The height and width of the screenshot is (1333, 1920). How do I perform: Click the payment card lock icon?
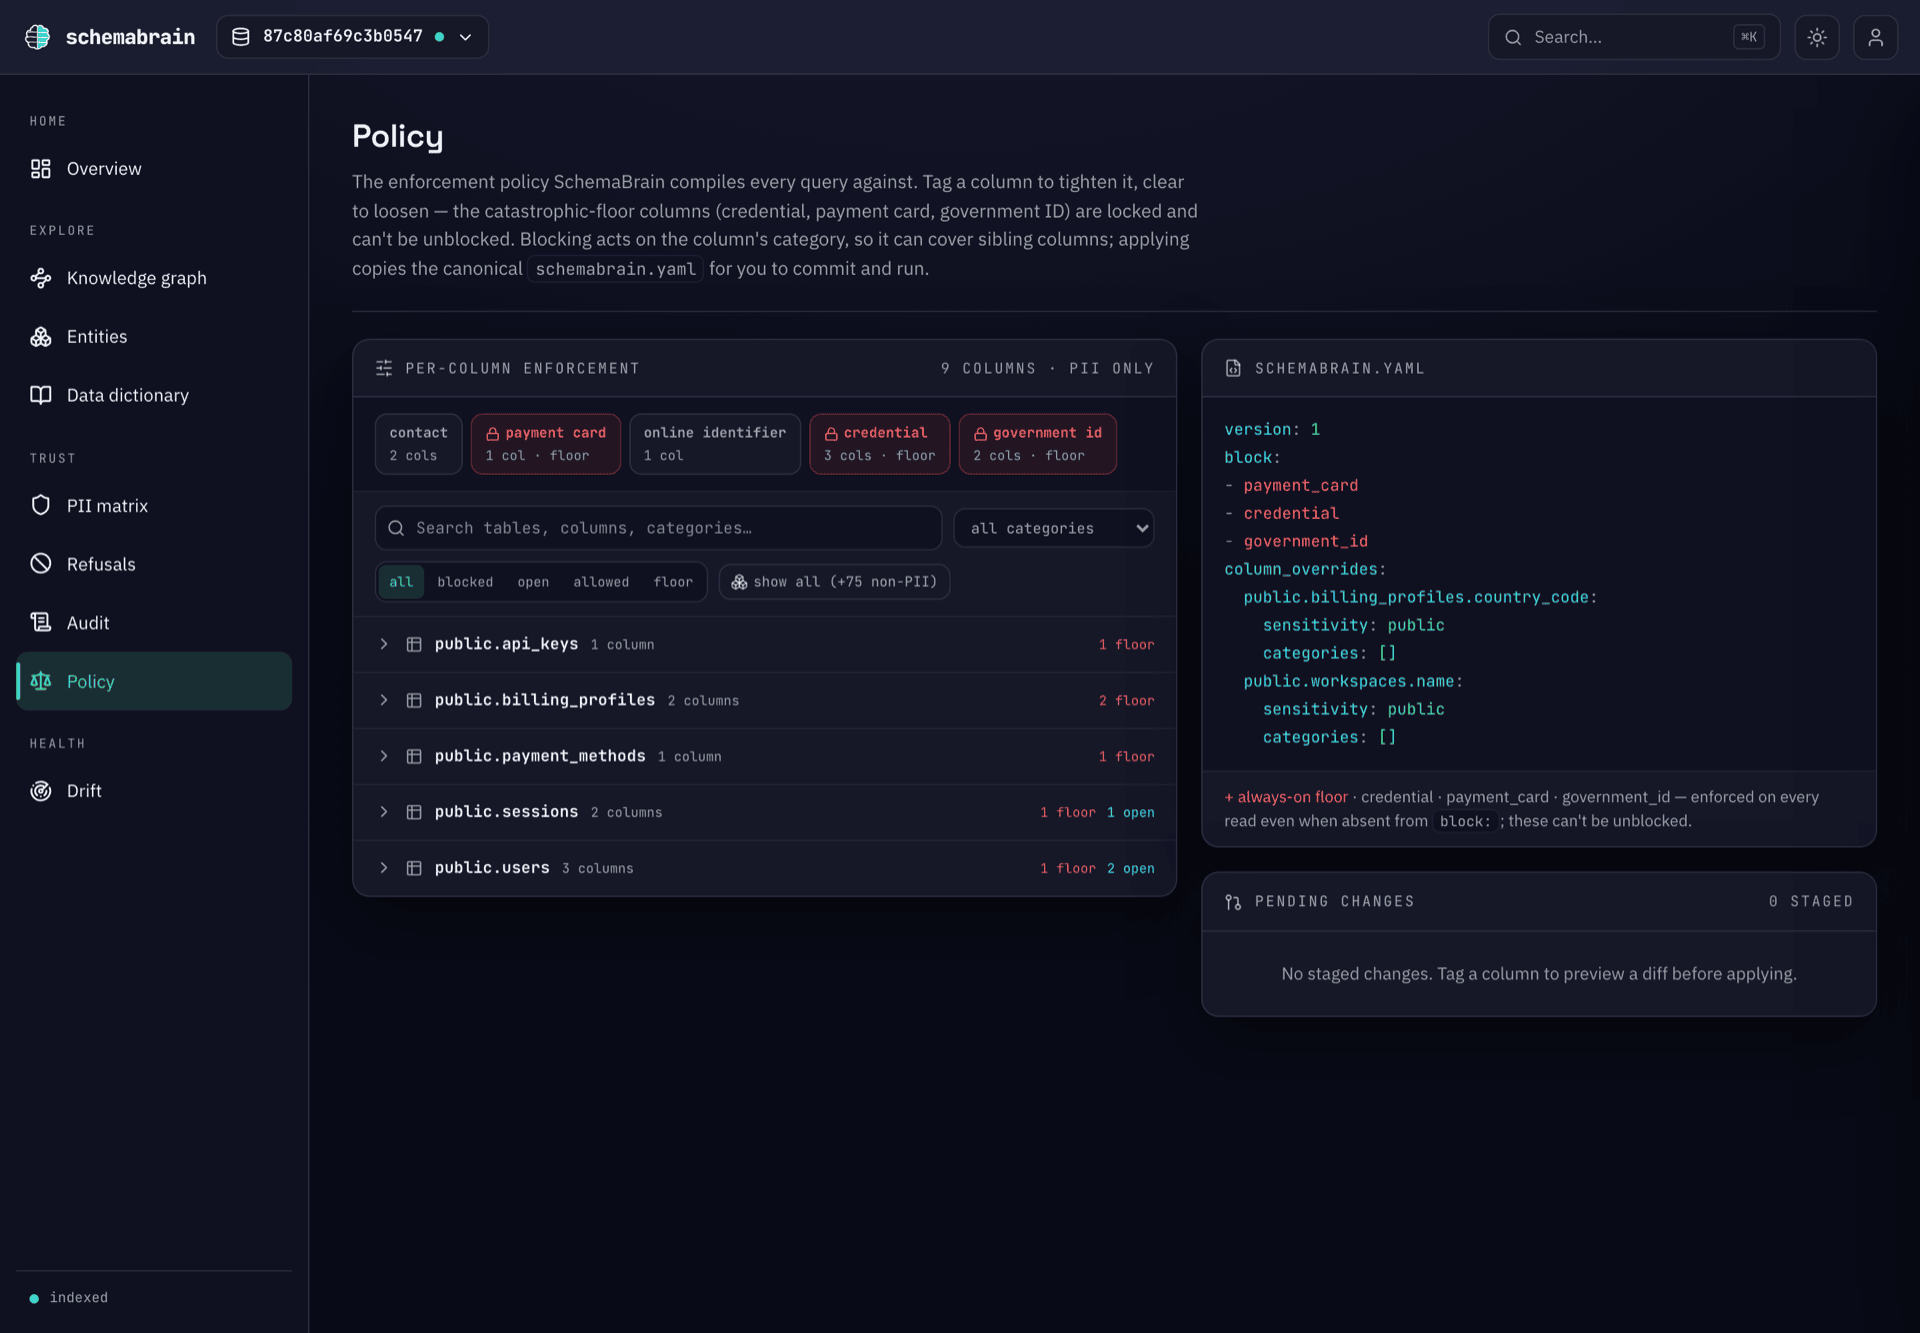(x=492, y=434)
